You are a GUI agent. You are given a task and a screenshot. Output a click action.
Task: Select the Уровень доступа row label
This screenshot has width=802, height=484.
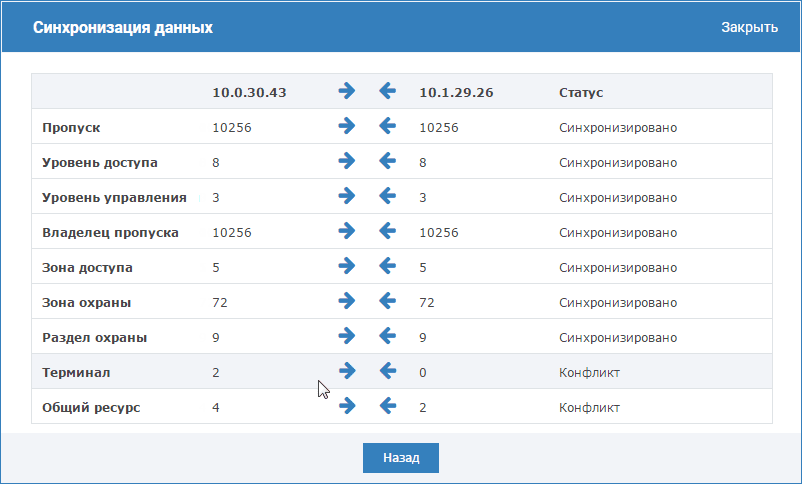tap(100, 163)
